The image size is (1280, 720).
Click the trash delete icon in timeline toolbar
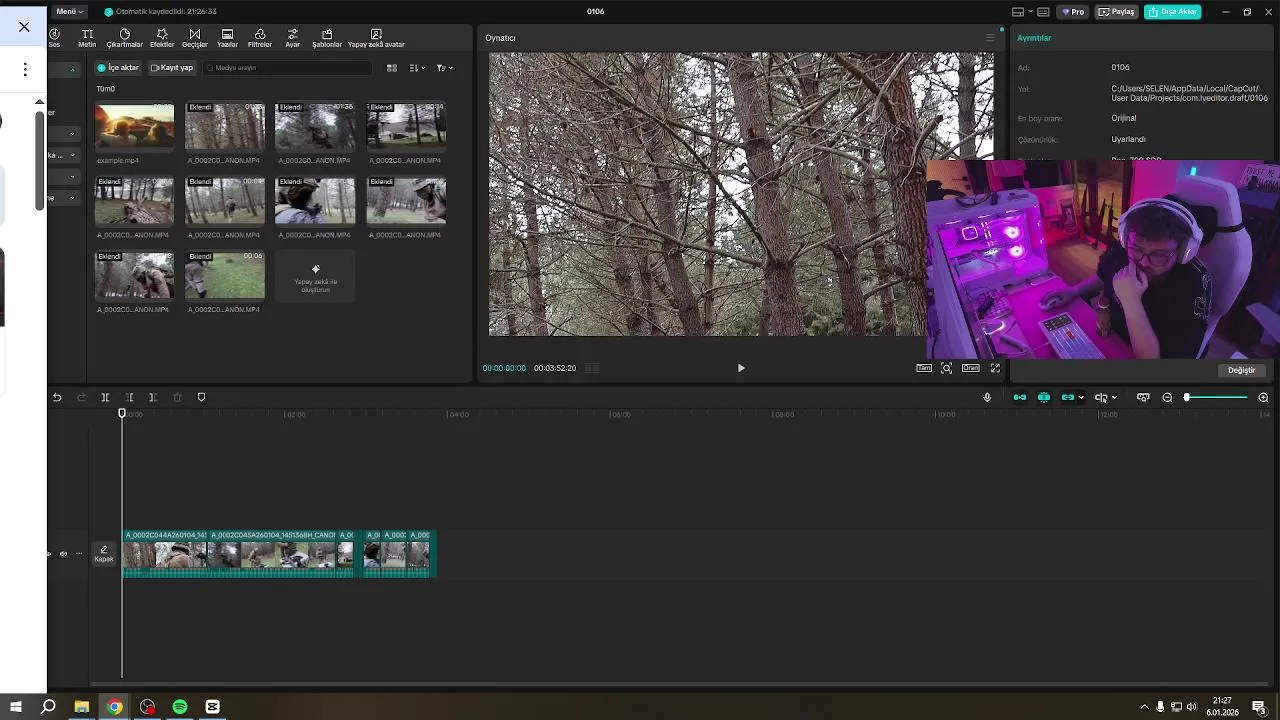(x=177, y=397)
